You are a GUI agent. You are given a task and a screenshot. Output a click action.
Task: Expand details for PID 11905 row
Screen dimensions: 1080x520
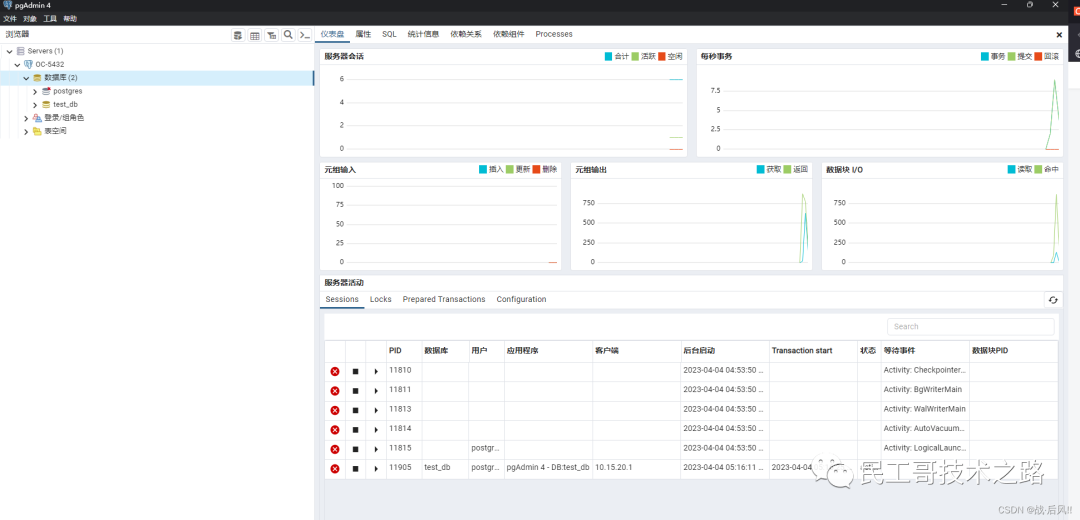coord(376,468)
